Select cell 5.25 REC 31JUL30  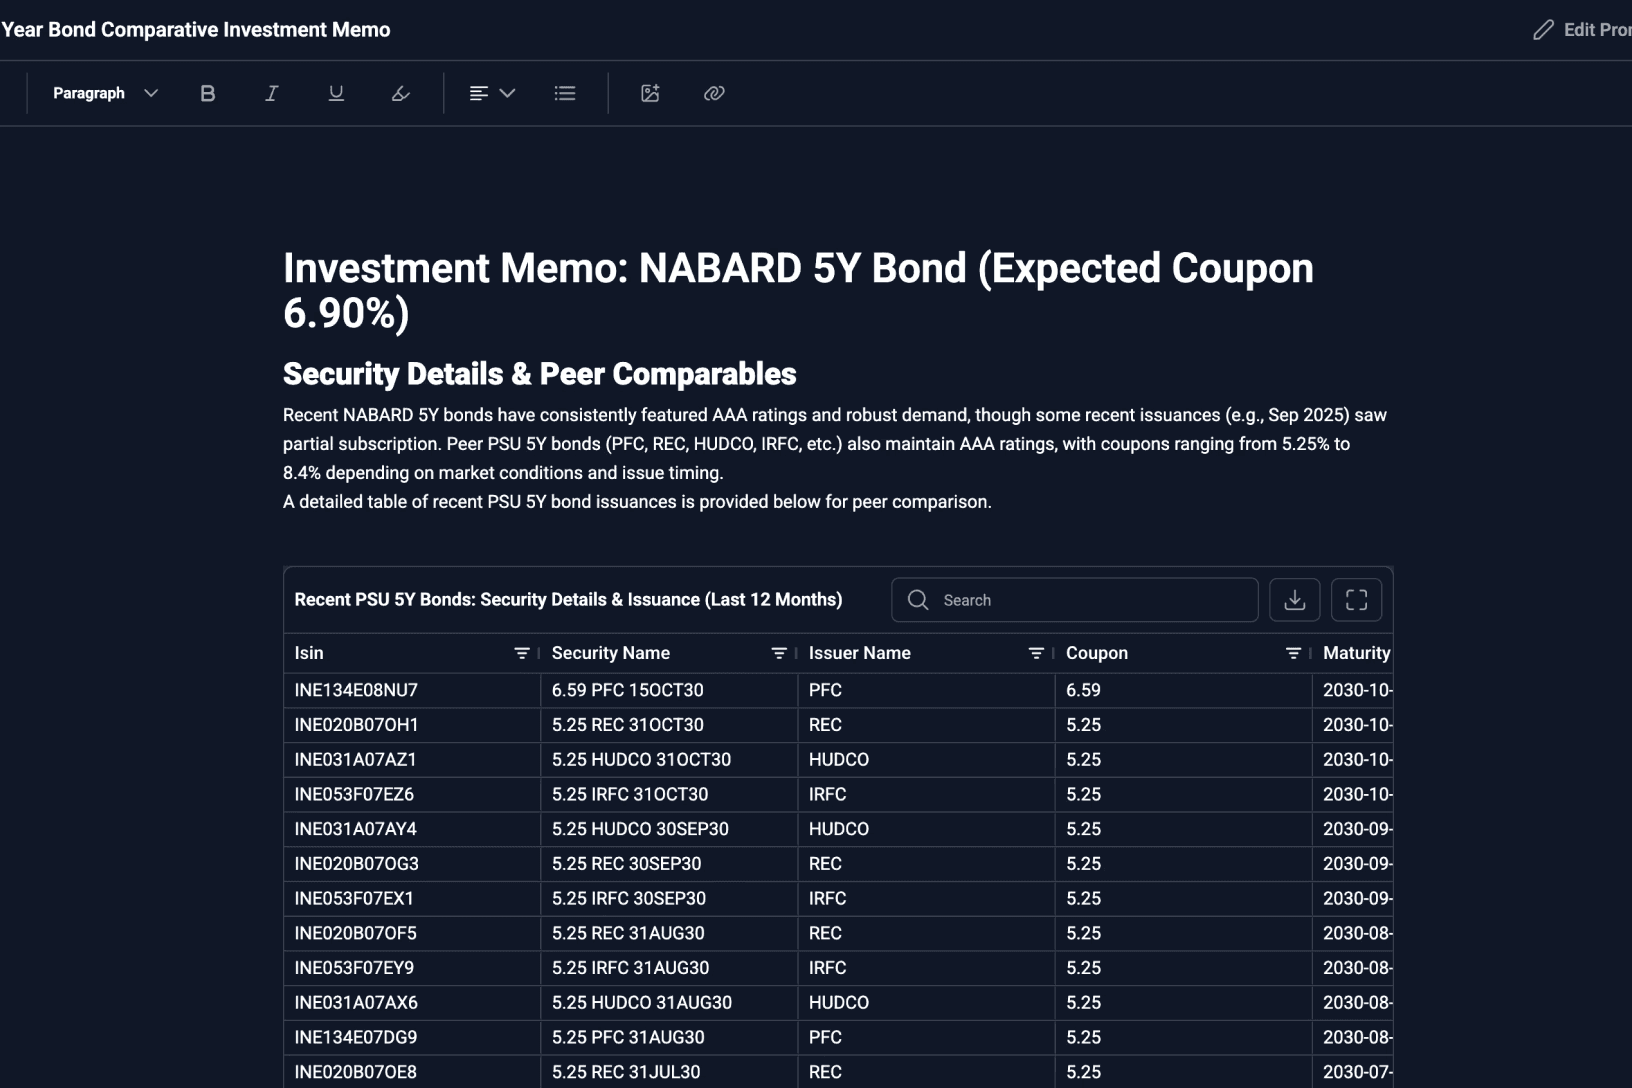point(669,1072)
